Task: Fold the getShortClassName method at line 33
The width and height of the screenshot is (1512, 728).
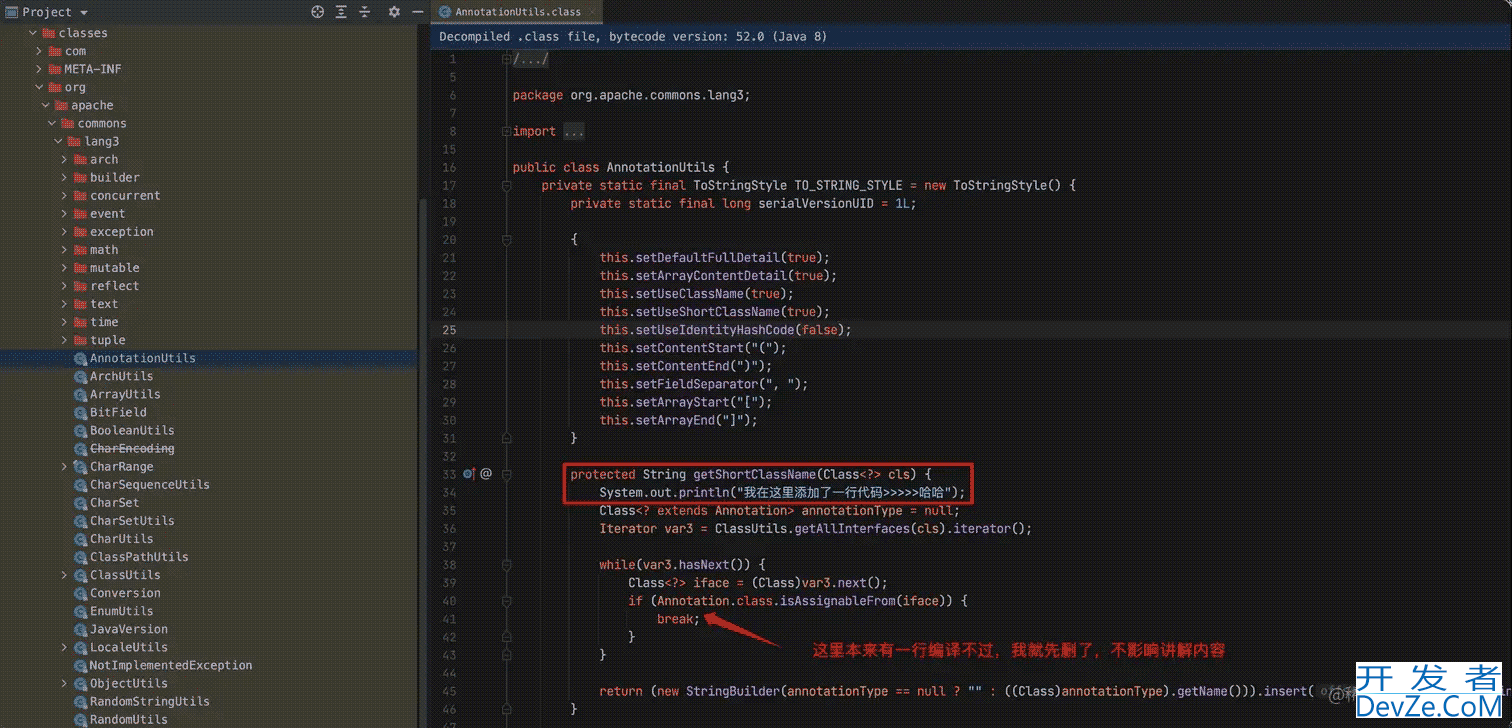Action: pyautogui.click(x=506, y=474)
